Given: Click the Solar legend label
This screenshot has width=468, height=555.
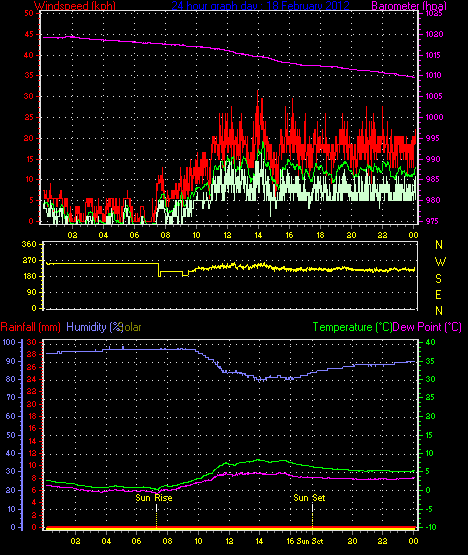Looking at the screenshot, I should click(x=130, y=327).
